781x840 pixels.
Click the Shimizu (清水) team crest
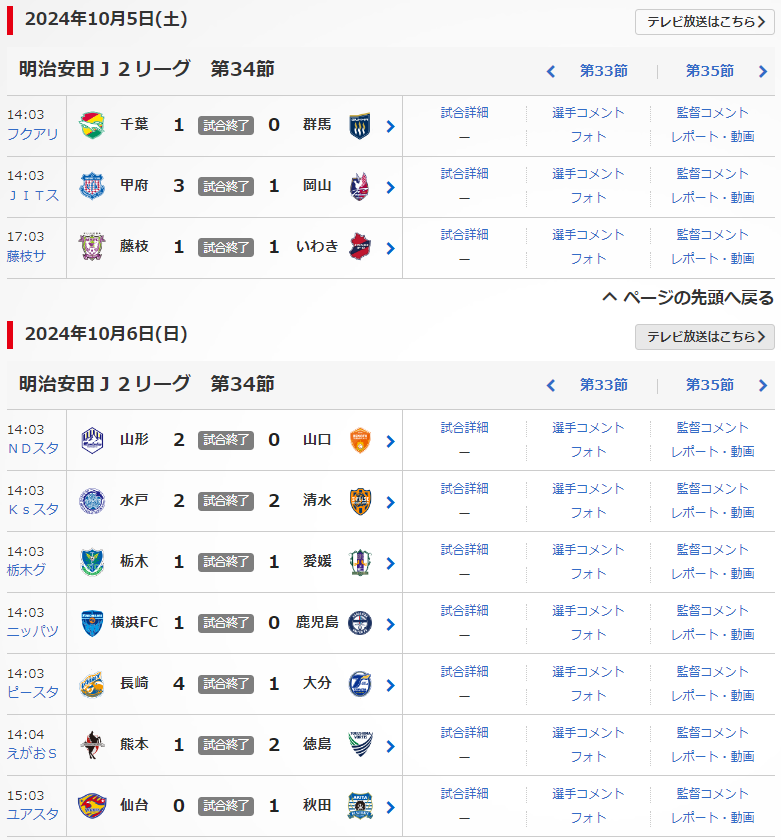[x=360, y=501]
